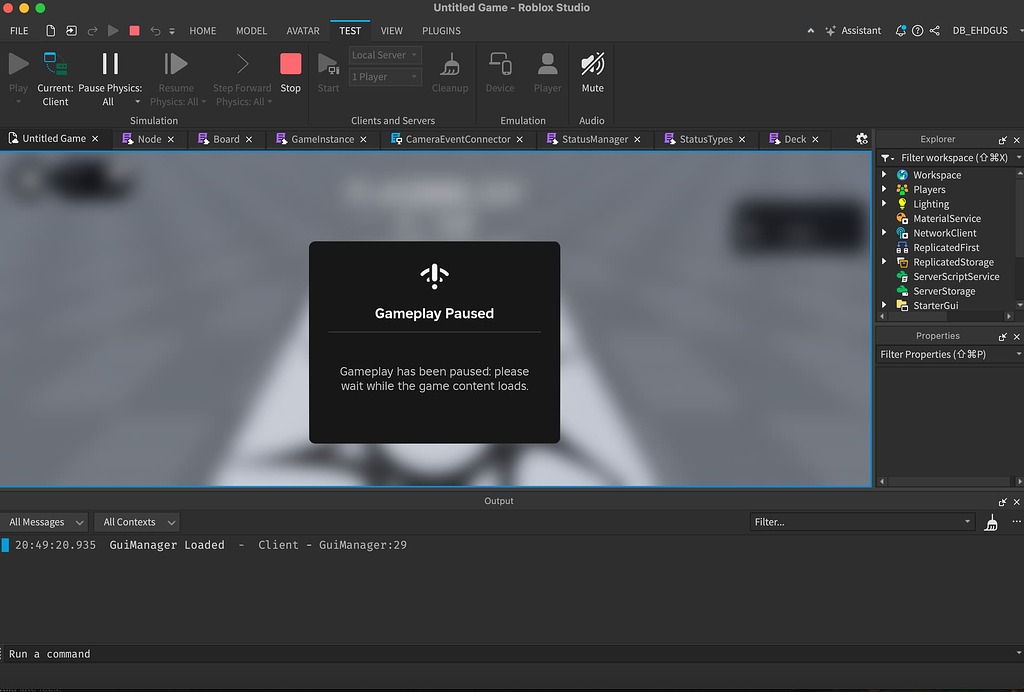
Task: Click the share icon near username
Action: coord(935,31)
